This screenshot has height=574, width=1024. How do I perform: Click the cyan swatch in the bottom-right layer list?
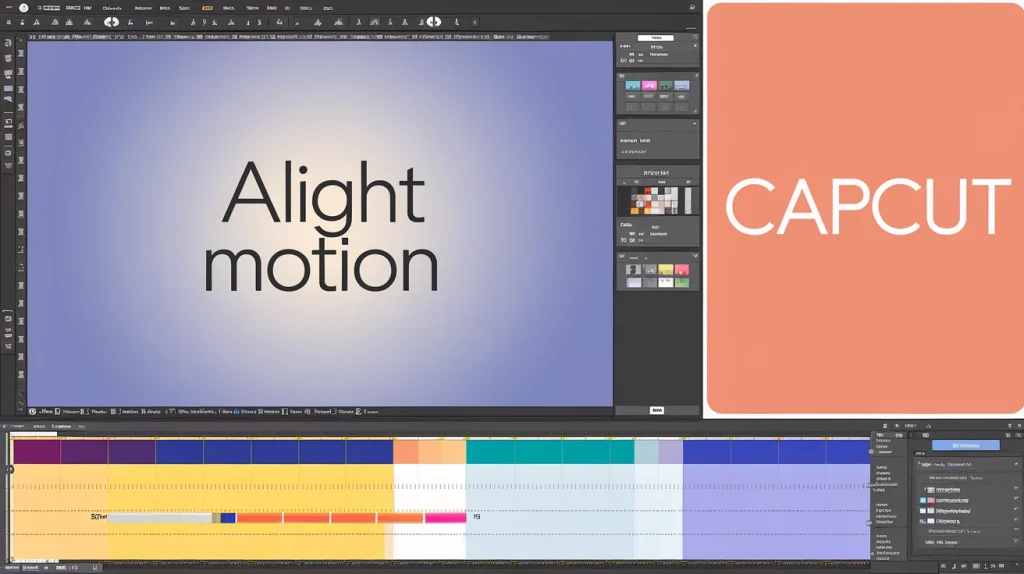point(923,500)
